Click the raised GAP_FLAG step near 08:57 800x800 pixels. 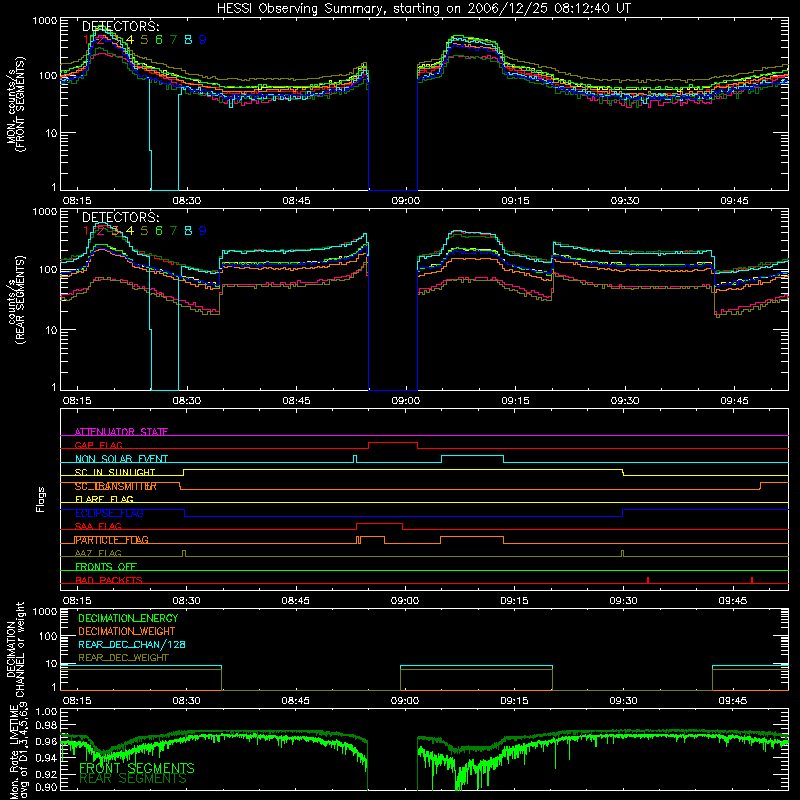point(393,443)
